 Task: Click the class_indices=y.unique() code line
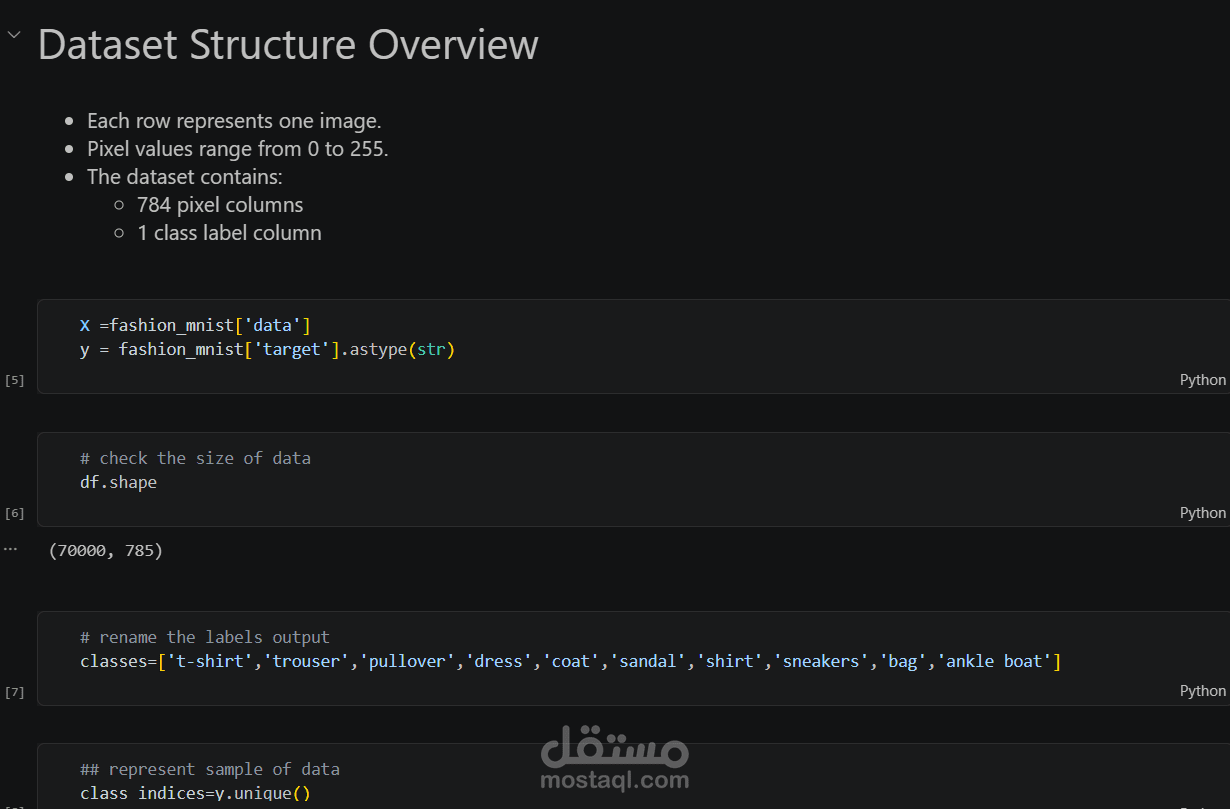(x=195, y=793)
